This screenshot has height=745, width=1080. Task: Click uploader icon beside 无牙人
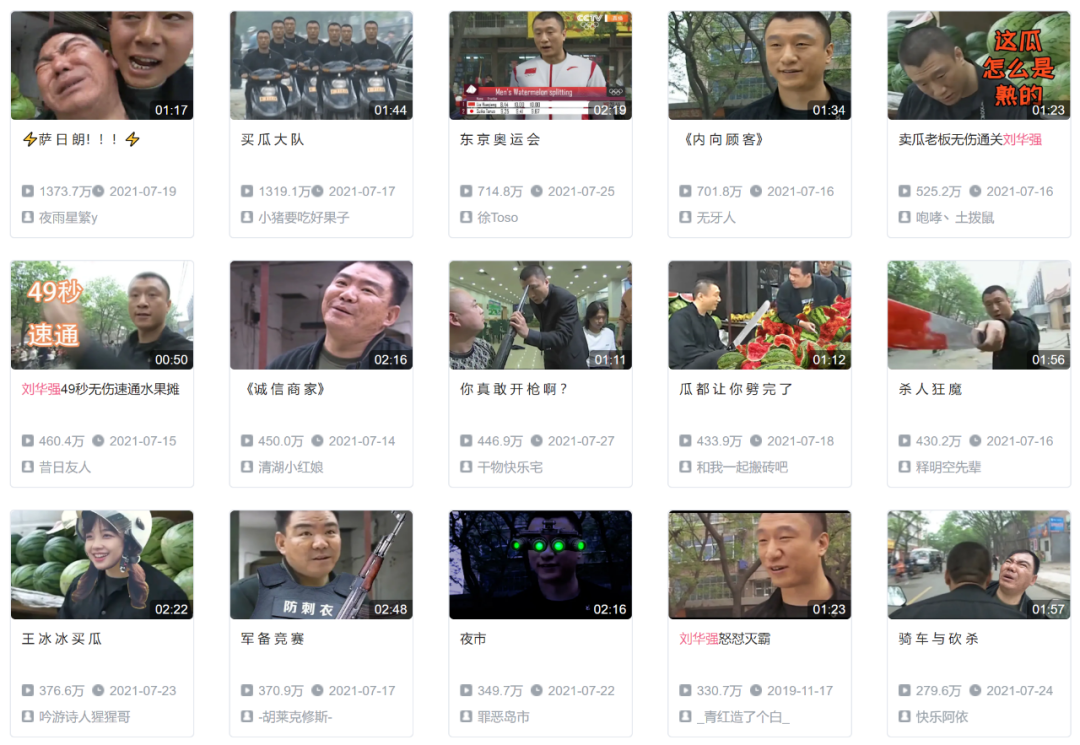(x=685, y=217)
